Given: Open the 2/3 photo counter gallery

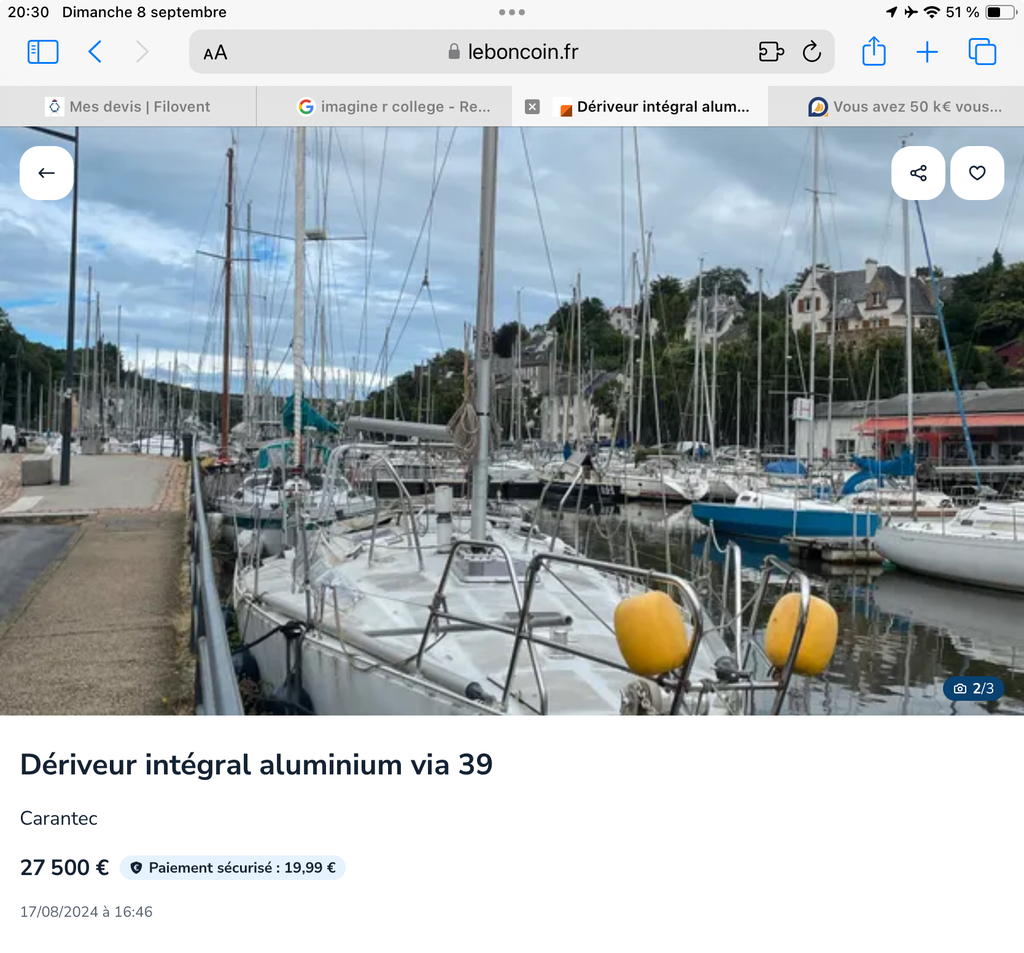Looking at the screenshot, I should coord(974,688).
